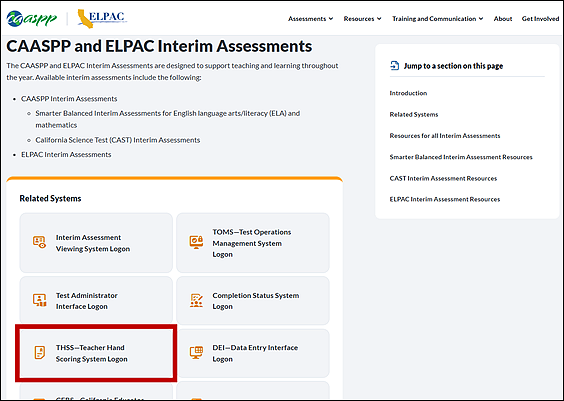Screen dimensions: 564x401
Task: Click the CAASPP logo
Action: (32, 18)
